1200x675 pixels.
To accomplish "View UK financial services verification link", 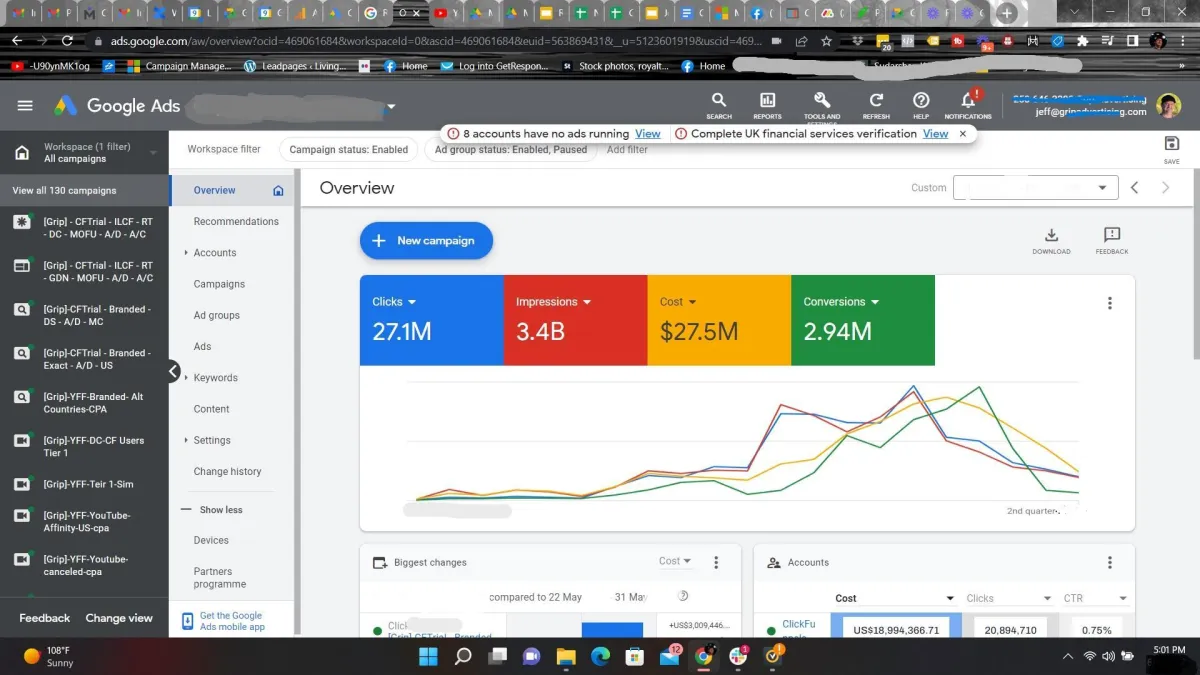I will point(935,133).
